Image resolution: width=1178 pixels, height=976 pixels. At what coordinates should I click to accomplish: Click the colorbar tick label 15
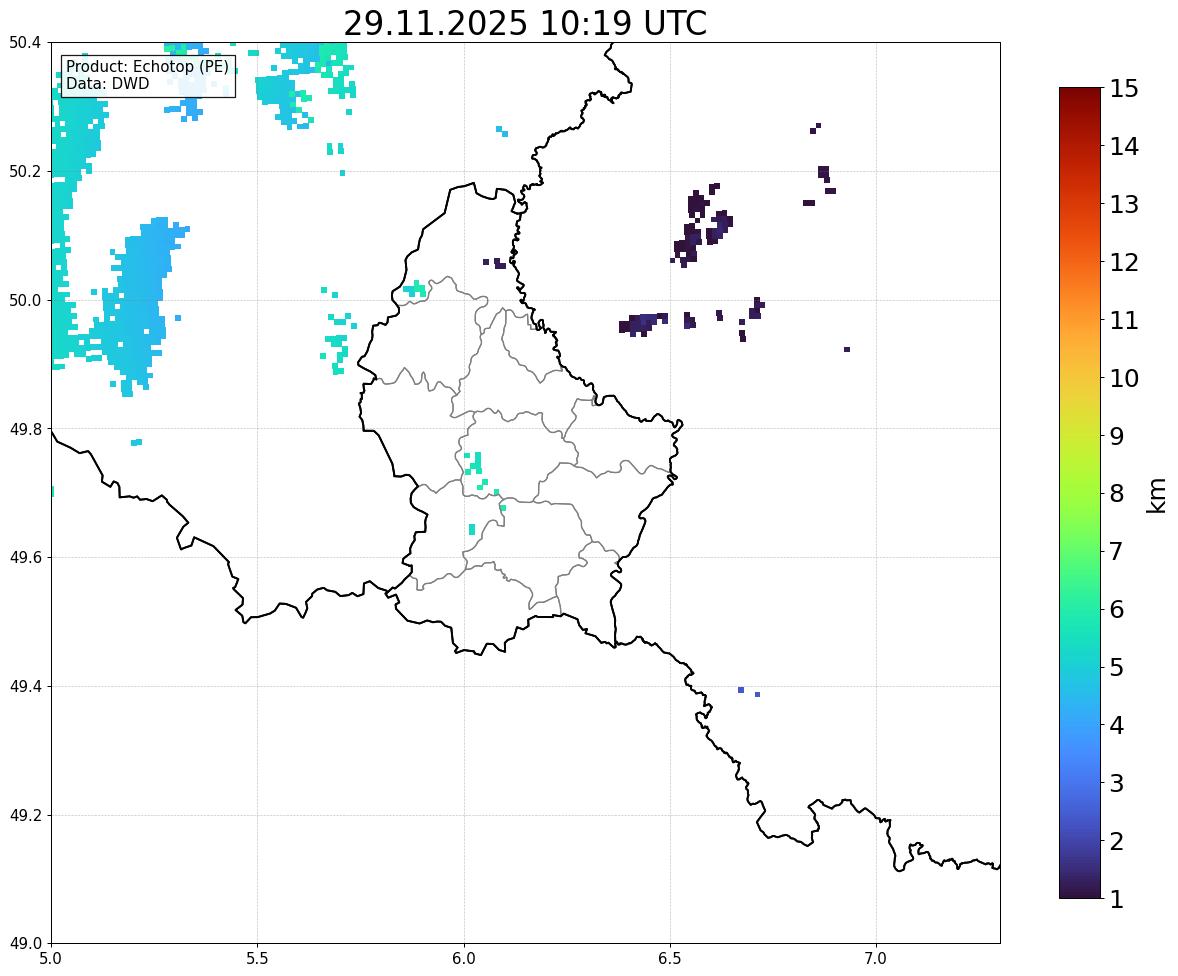point(1124,89)
